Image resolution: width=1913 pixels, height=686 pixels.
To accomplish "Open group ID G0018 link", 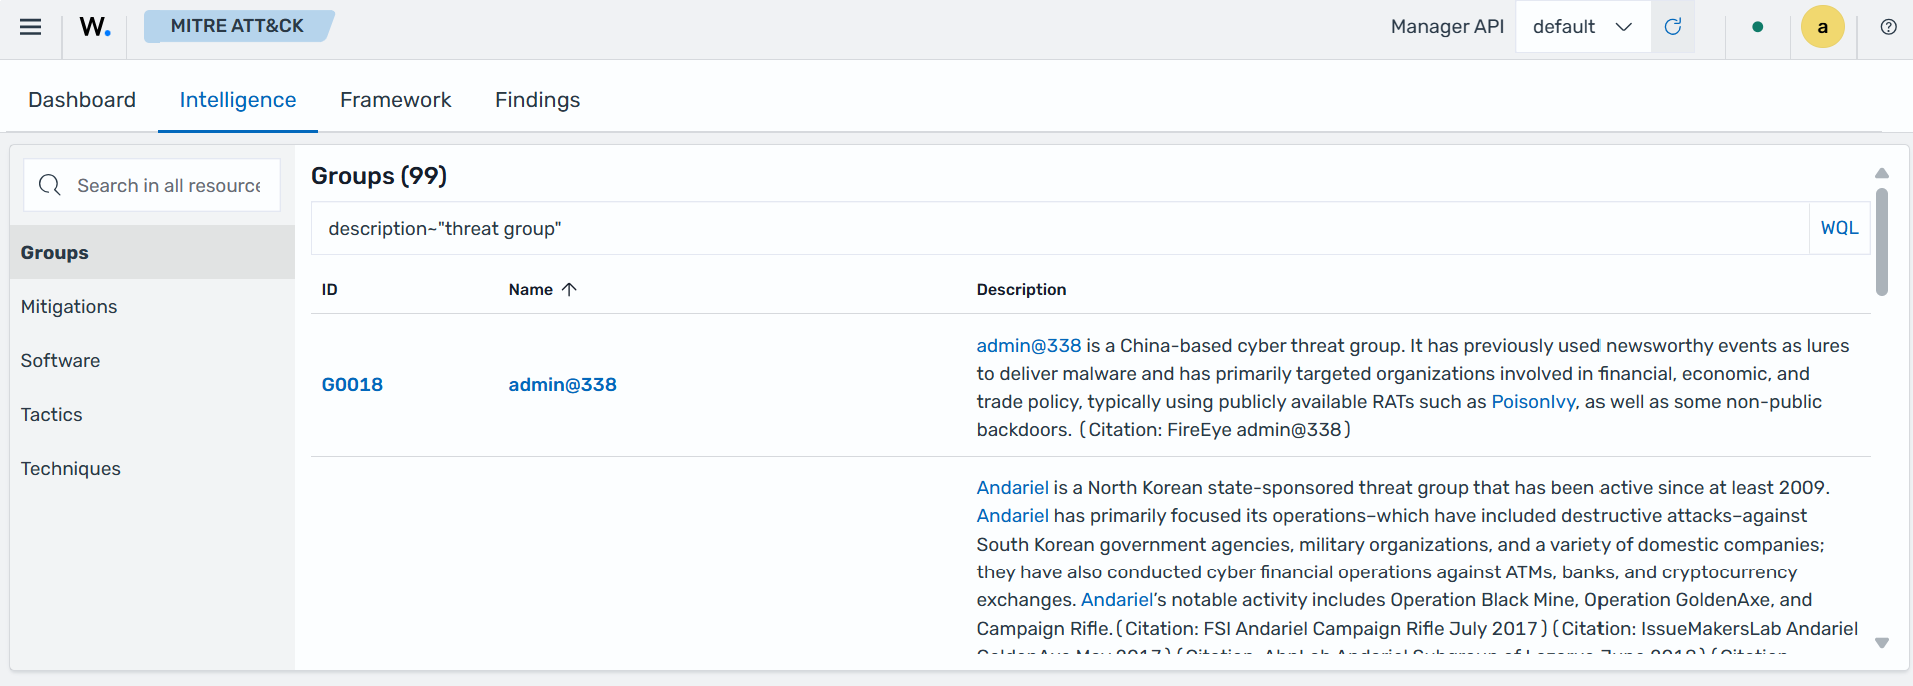I will pos(352,385).
